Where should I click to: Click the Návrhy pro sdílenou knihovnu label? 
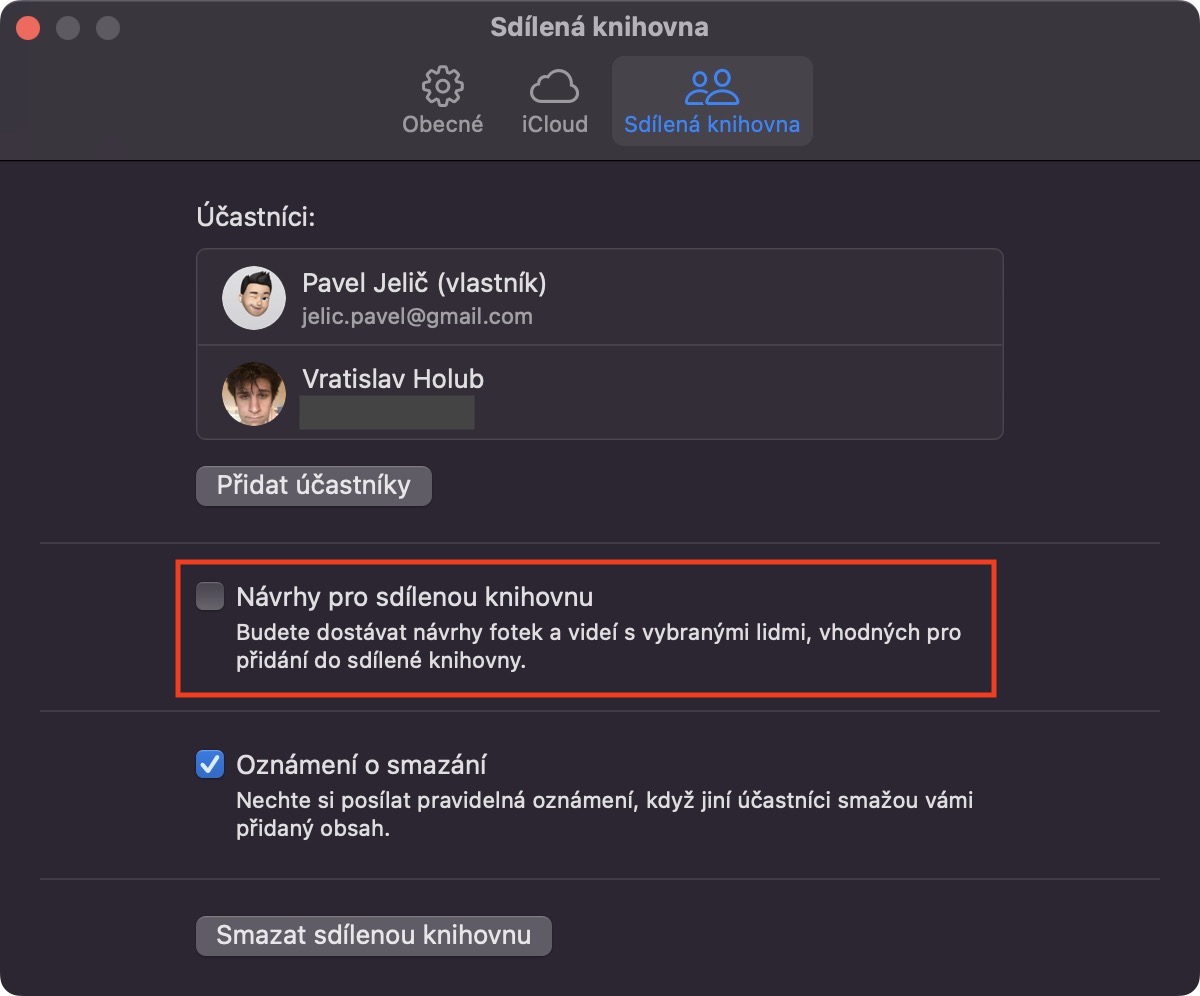[415, 597]
